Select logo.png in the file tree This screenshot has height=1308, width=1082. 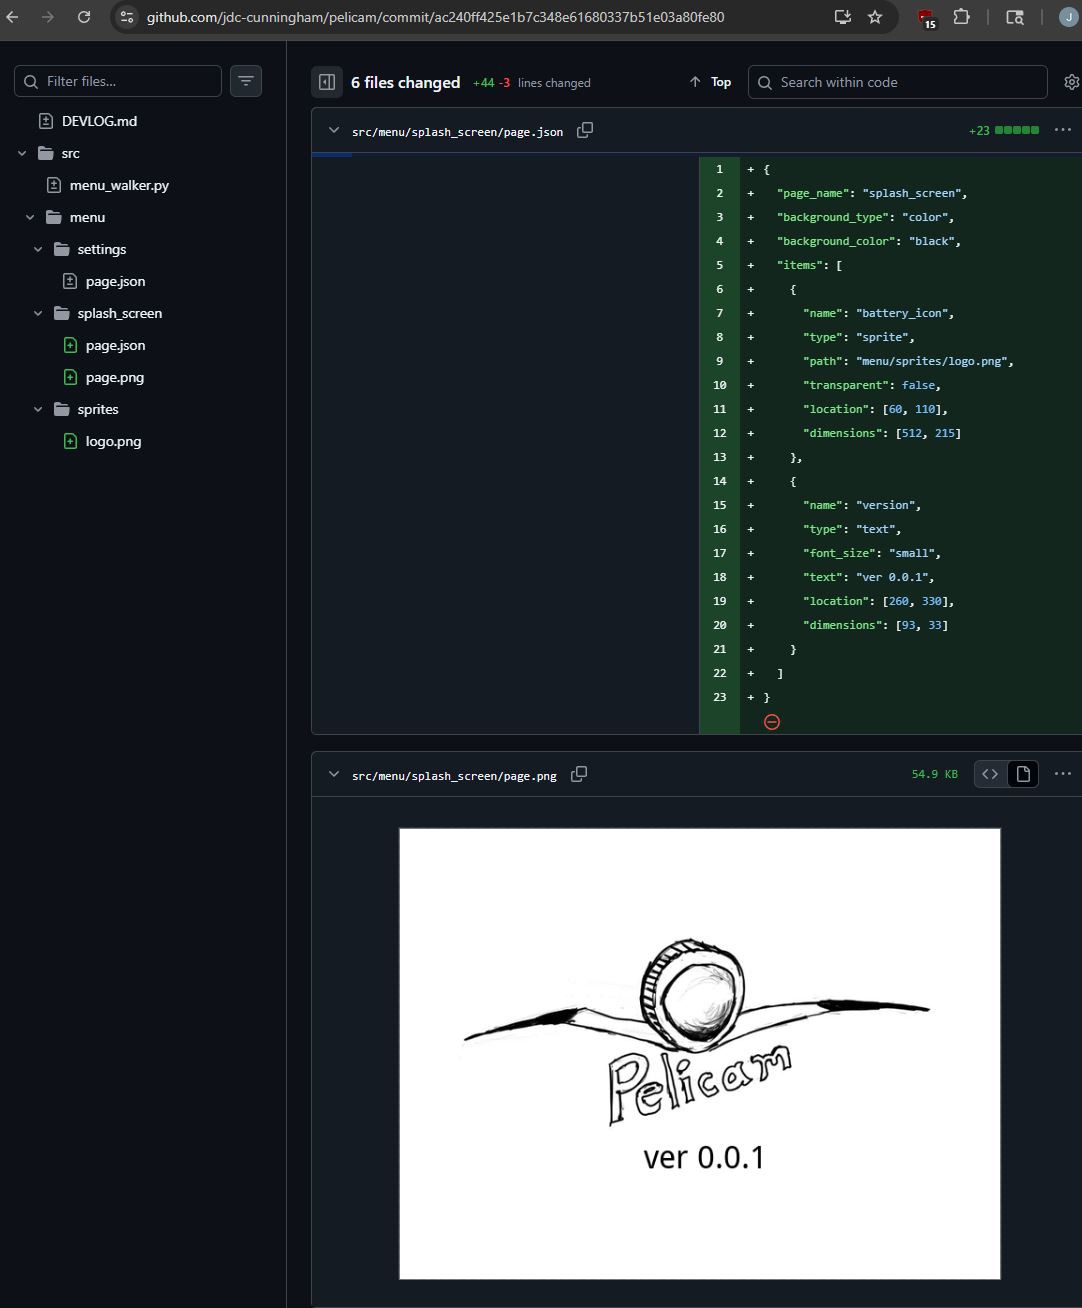[113, 441]
